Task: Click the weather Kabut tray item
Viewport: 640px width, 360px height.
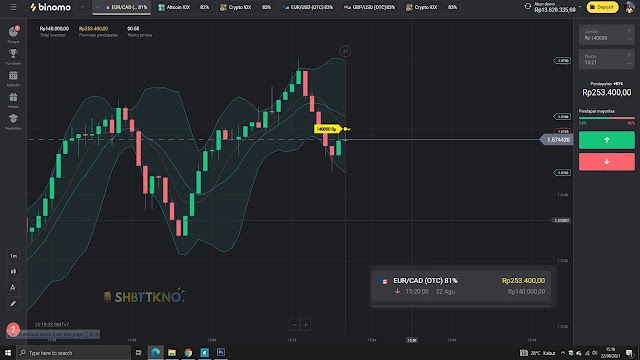Action: 538,353
